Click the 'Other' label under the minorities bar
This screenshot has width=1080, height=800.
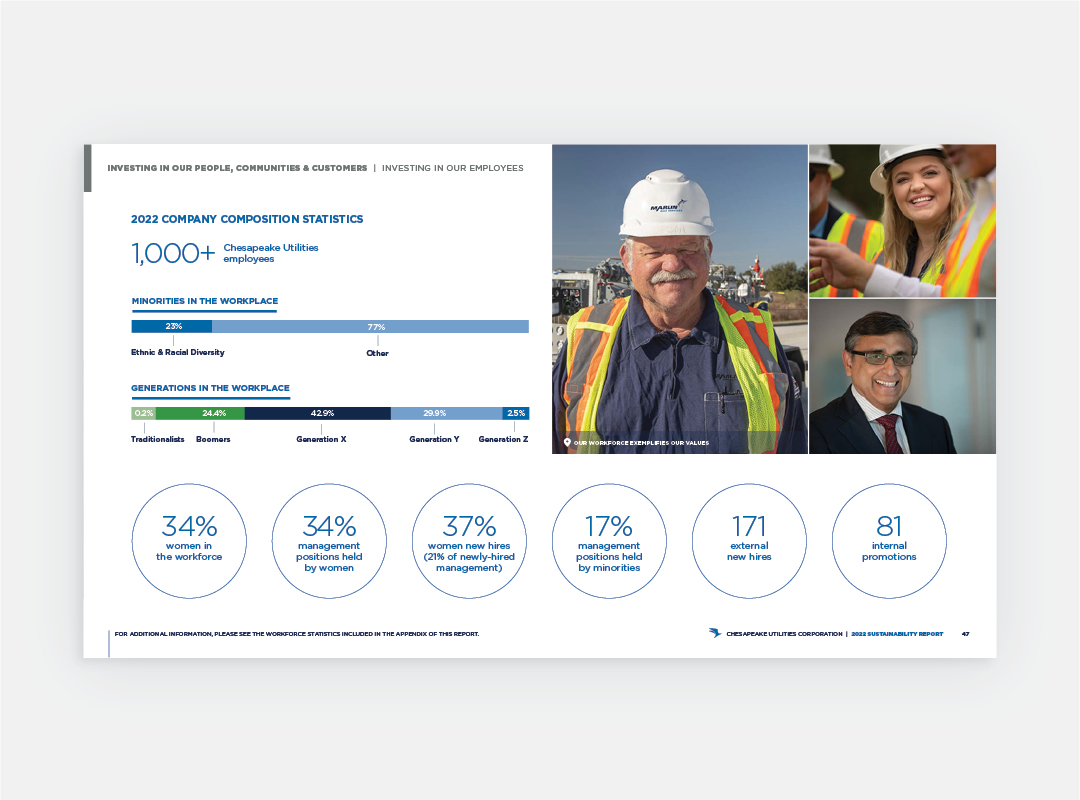coord(377,353)
